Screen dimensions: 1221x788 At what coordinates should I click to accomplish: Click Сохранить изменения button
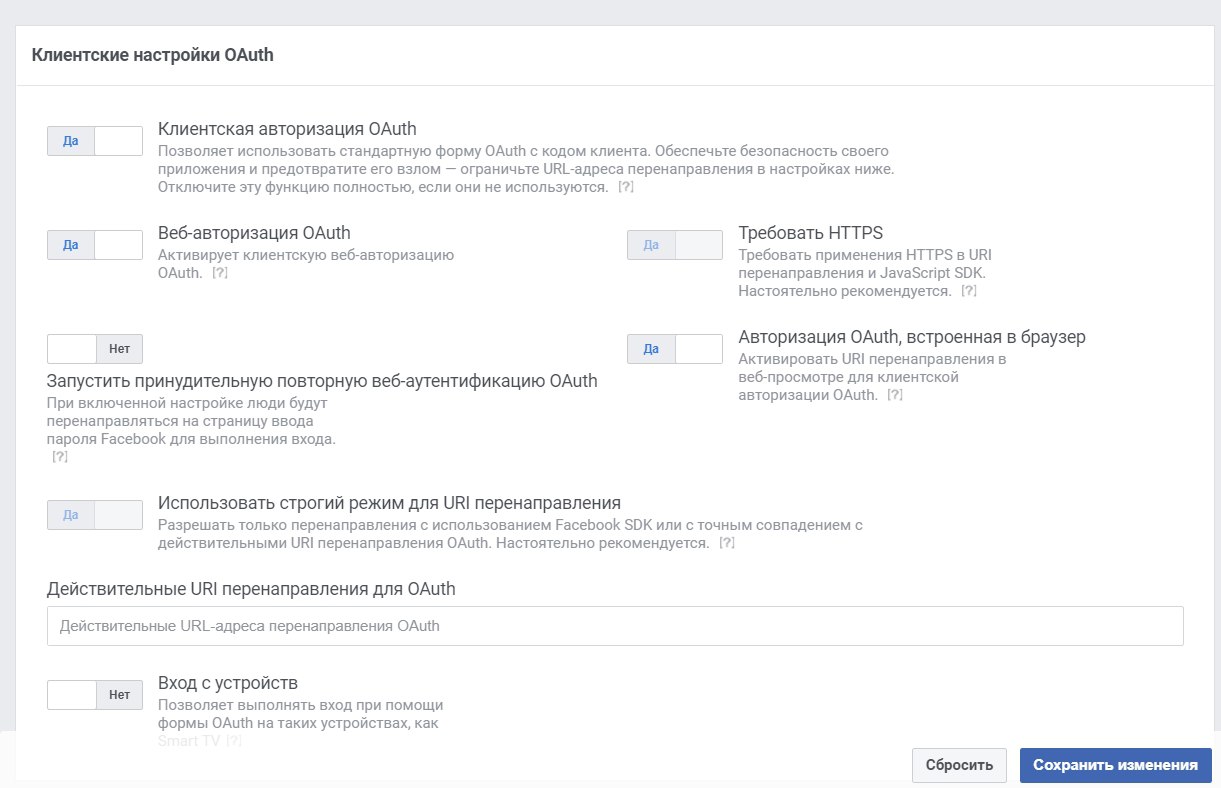1115,765
